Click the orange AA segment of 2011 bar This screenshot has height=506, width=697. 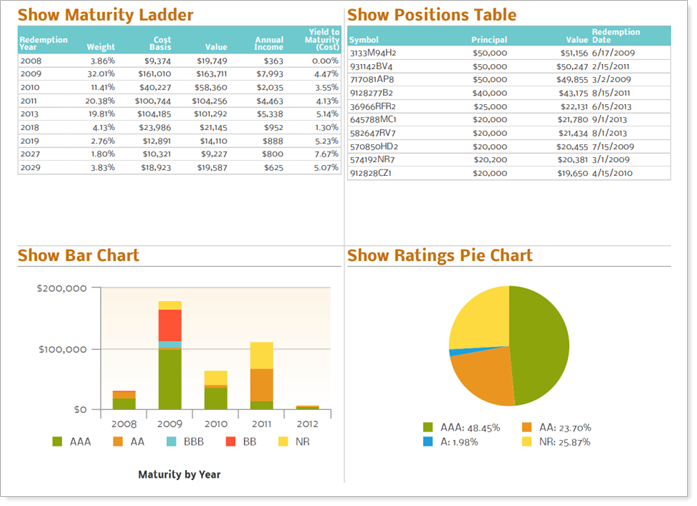(262, 385)
